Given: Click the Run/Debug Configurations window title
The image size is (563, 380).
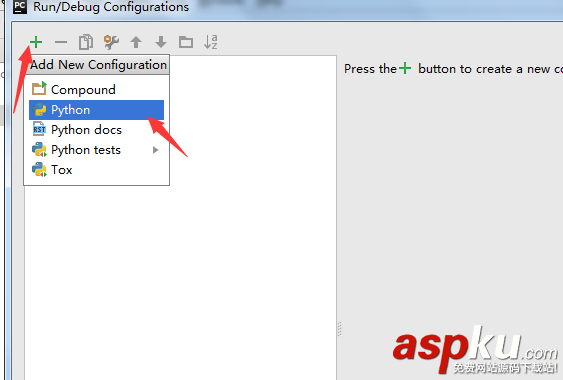Looking at the screenshot, I should tap(111, 7).
